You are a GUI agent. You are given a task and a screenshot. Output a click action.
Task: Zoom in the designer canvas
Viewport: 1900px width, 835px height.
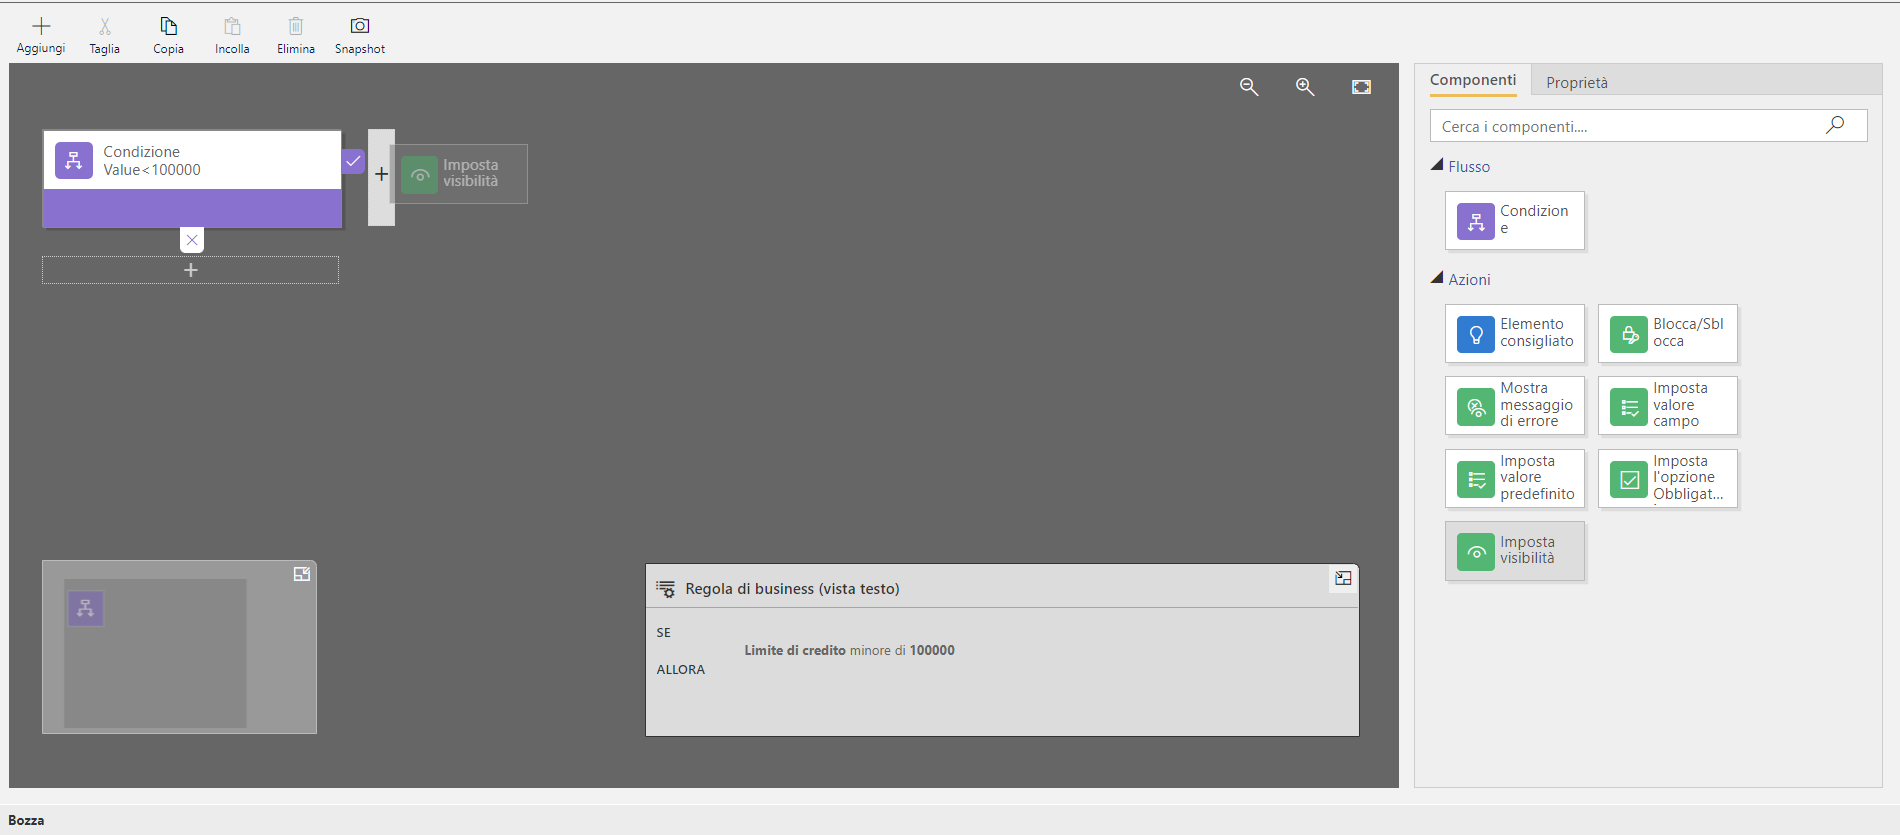(1305, 87)
